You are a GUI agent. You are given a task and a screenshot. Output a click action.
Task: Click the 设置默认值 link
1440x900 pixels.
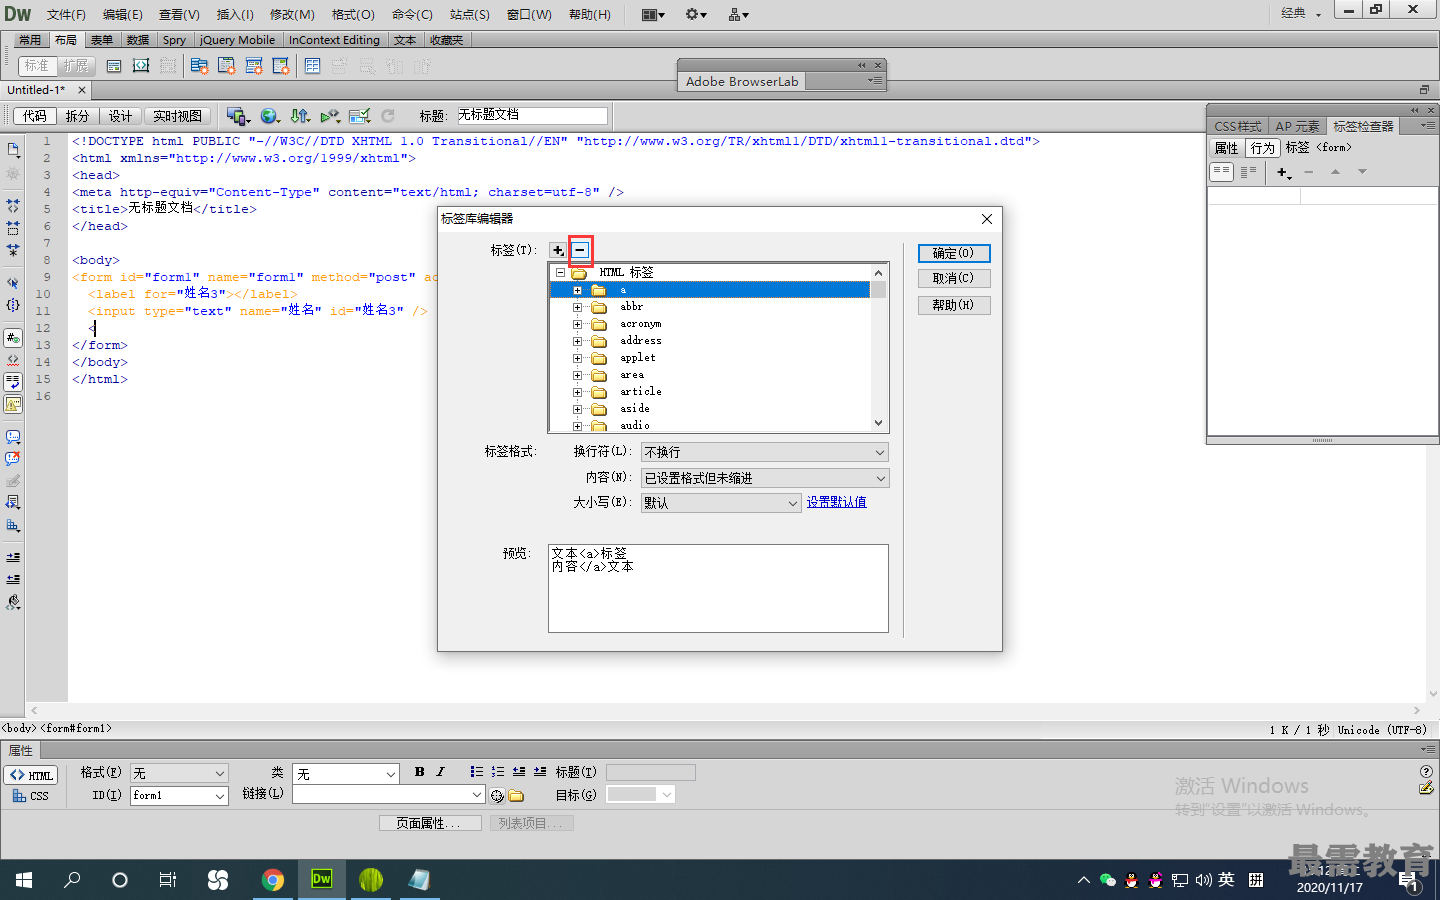(836, 502)
